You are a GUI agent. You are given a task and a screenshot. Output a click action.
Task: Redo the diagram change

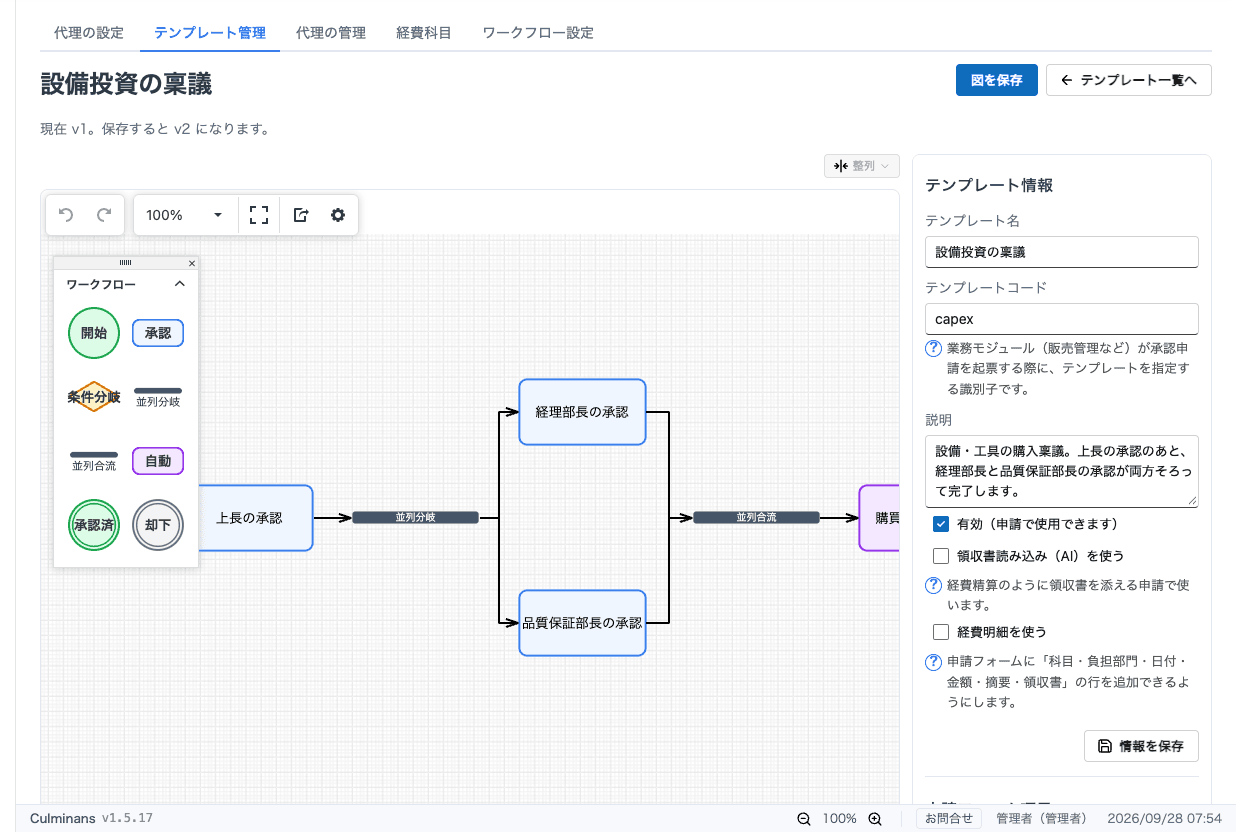[103, 215]
